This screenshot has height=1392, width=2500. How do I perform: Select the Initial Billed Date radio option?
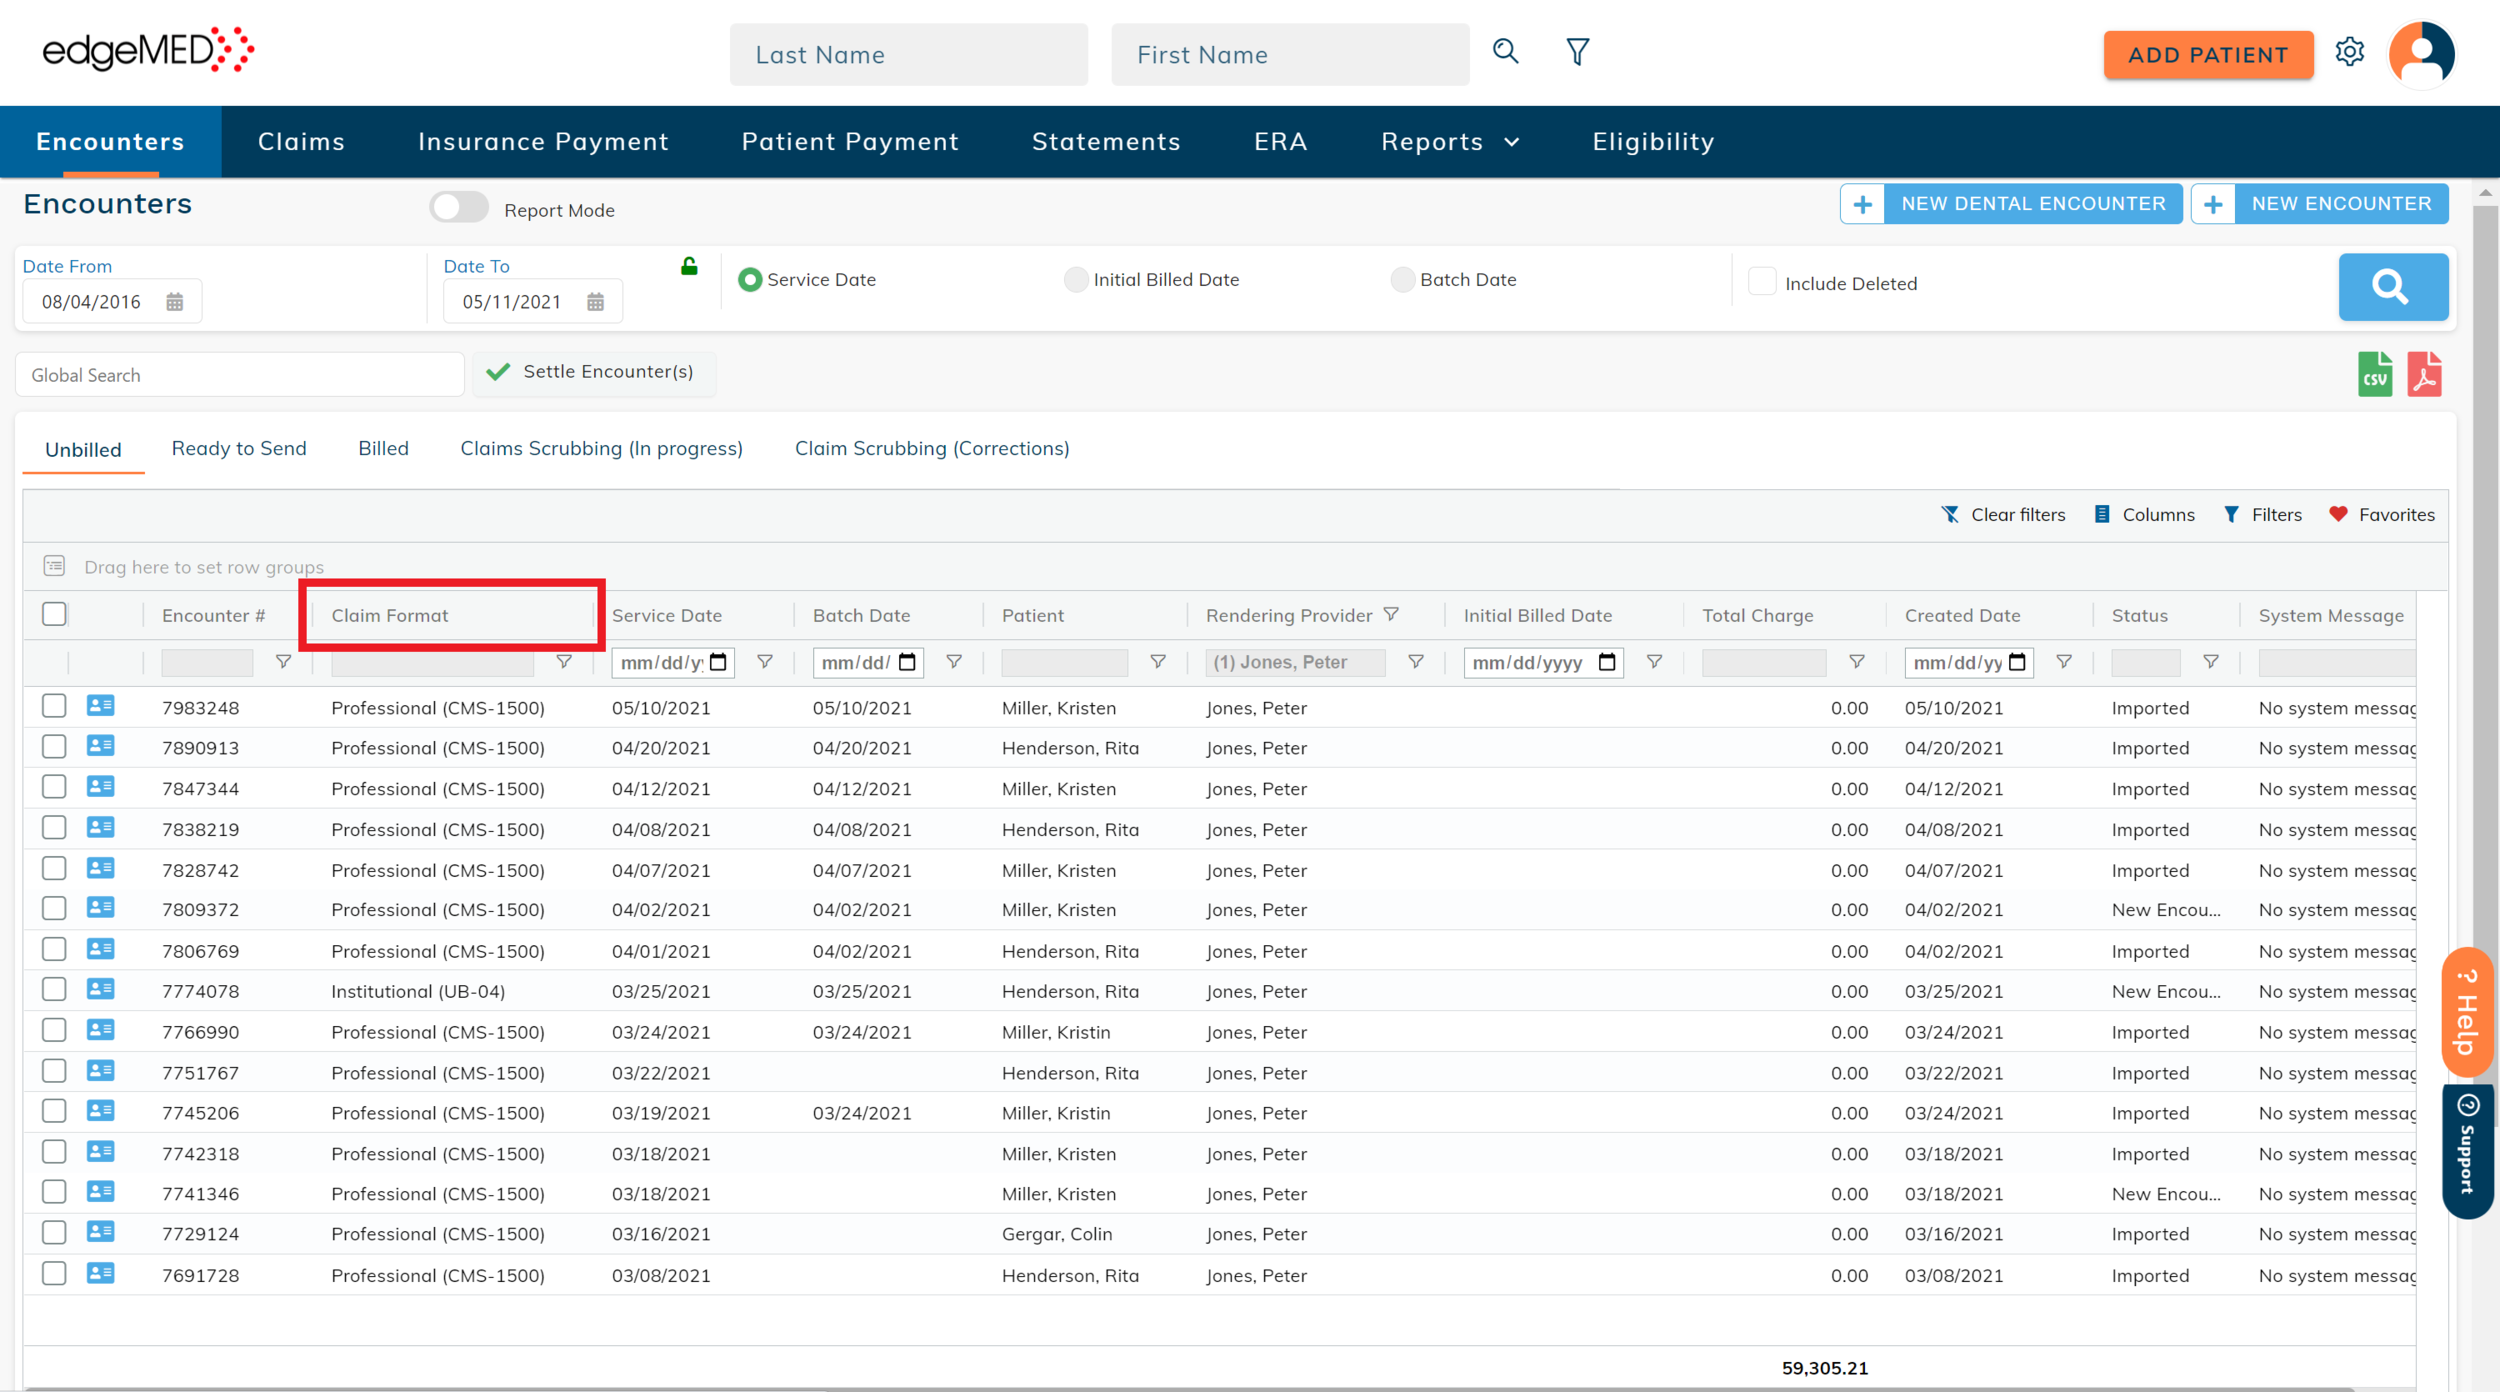pyautogui.click(x=1076, y=280)
